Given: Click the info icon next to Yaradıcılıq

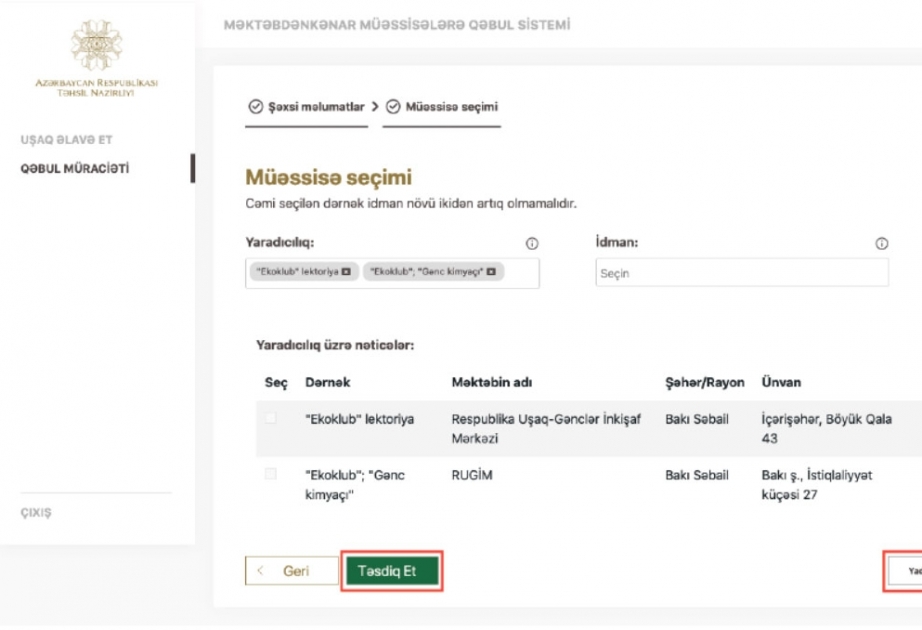Looking at the screenshot, I should 532,244.
